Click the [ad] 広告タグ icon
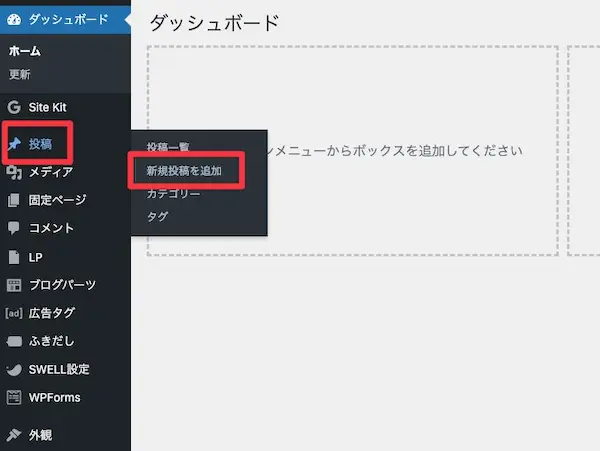This screenshot has height=451, width=600. click(14, 313)
